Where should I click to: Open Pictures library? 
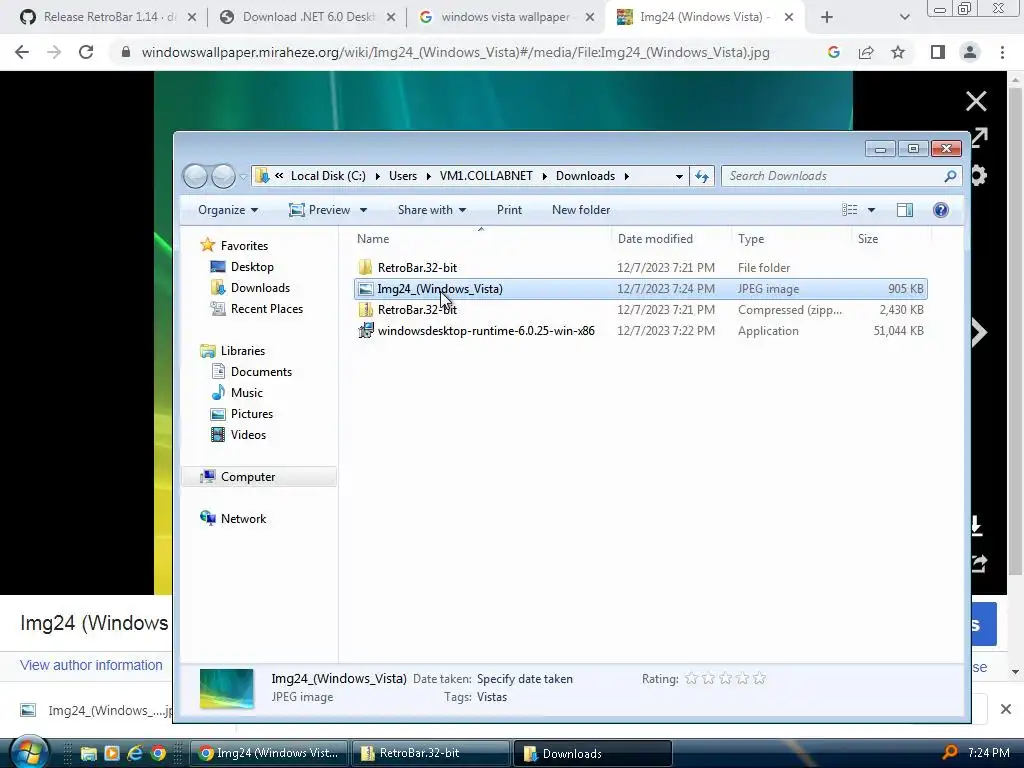tap(251, 413)
